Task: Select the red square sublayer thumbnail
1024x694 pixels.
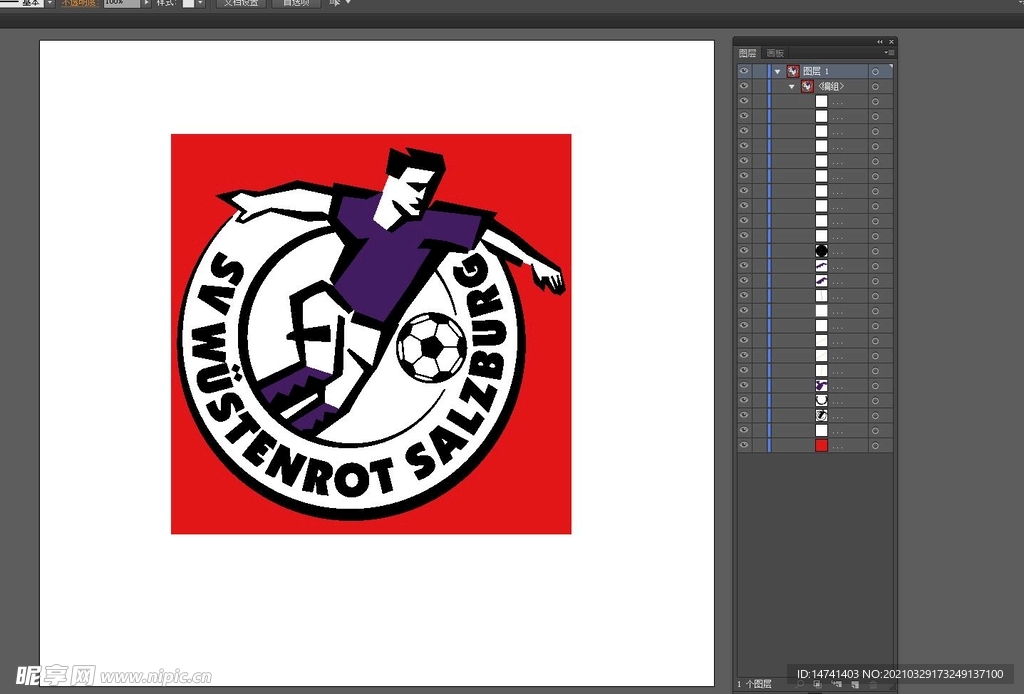Action: click(x=822, y=445)
